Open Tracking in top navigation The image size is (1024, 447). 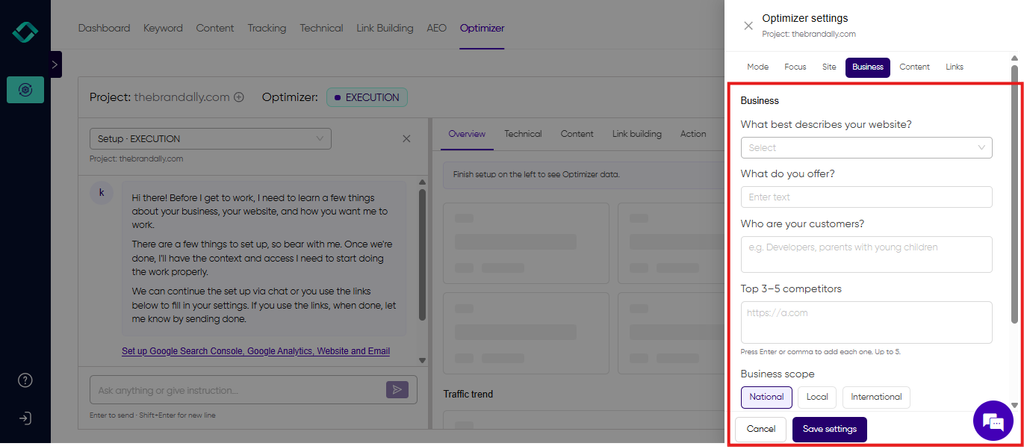pos(267,28)
